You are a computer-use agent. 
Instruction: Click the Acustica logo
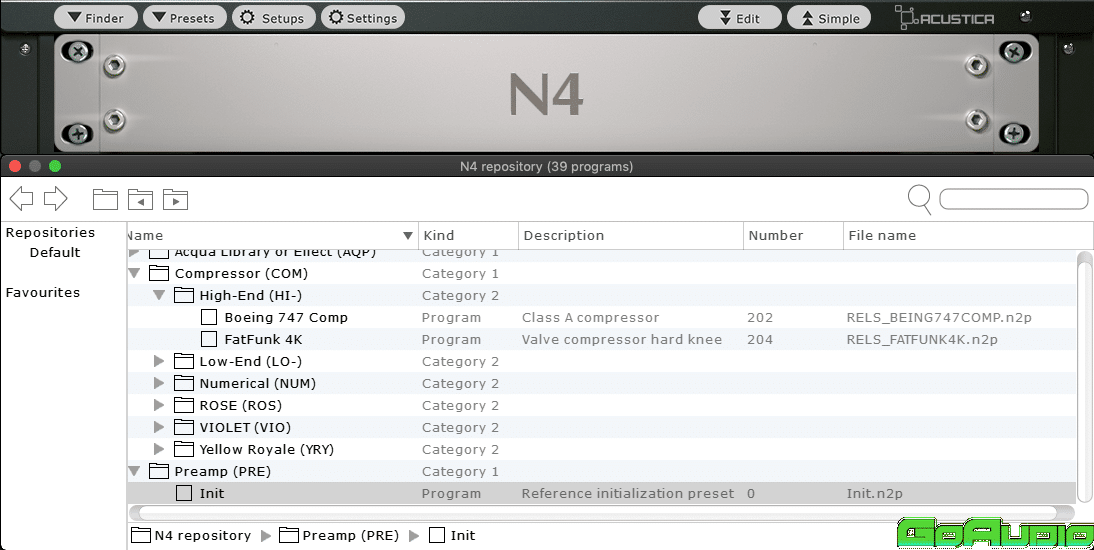(x=945, y=18)
